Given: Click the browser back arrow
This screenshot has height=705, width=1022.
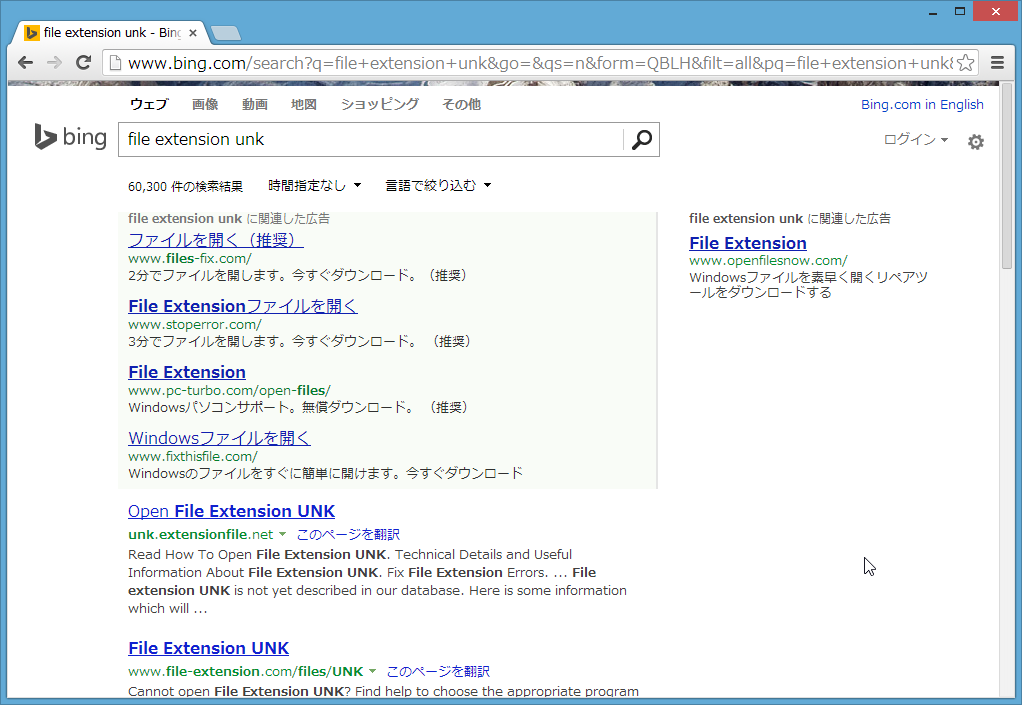Looking at the screenshot, I should coord(25,63).
